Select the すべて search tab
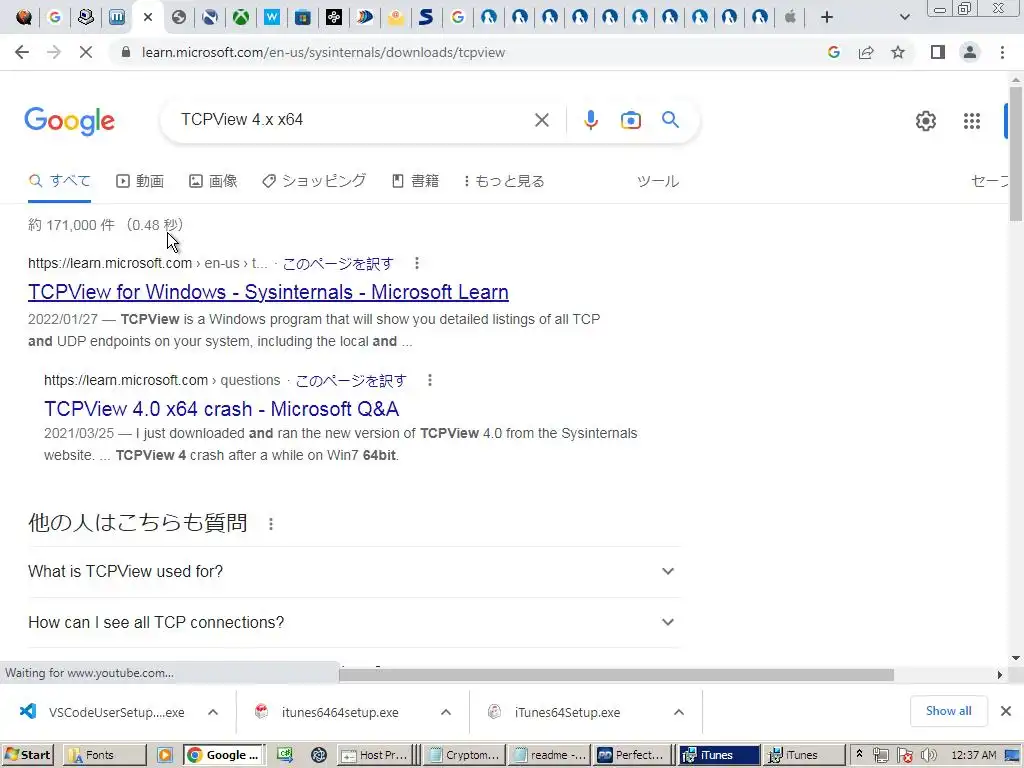 point(59,181)
